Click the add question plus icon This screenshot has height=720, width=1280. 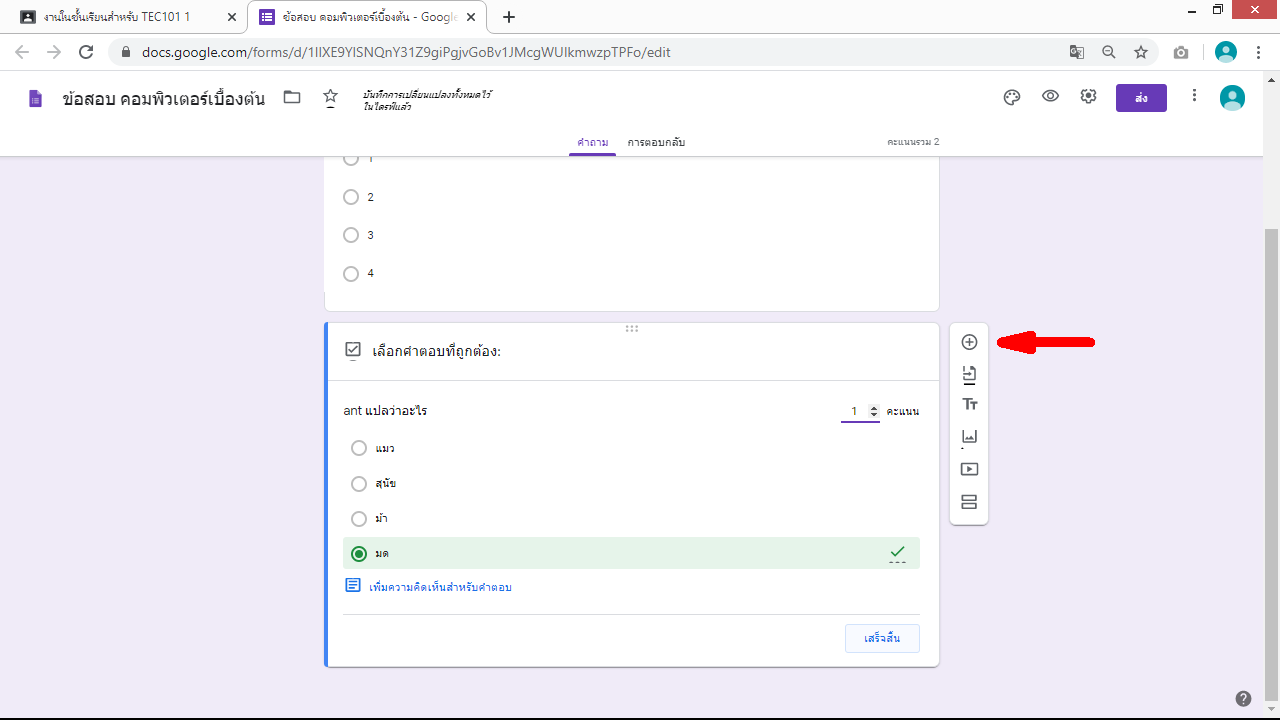click(x=969, y=342)
